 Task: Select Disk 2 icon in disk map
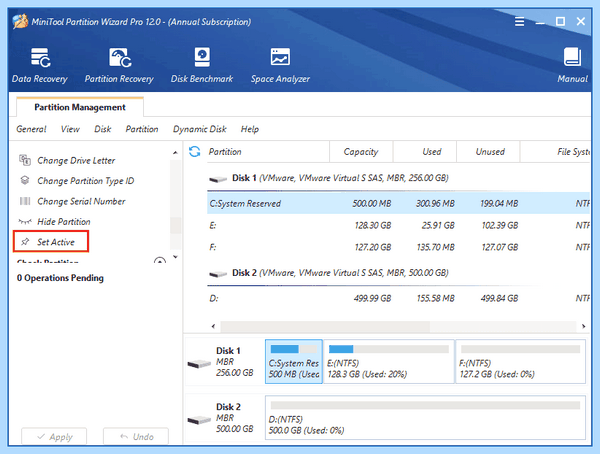199,420
